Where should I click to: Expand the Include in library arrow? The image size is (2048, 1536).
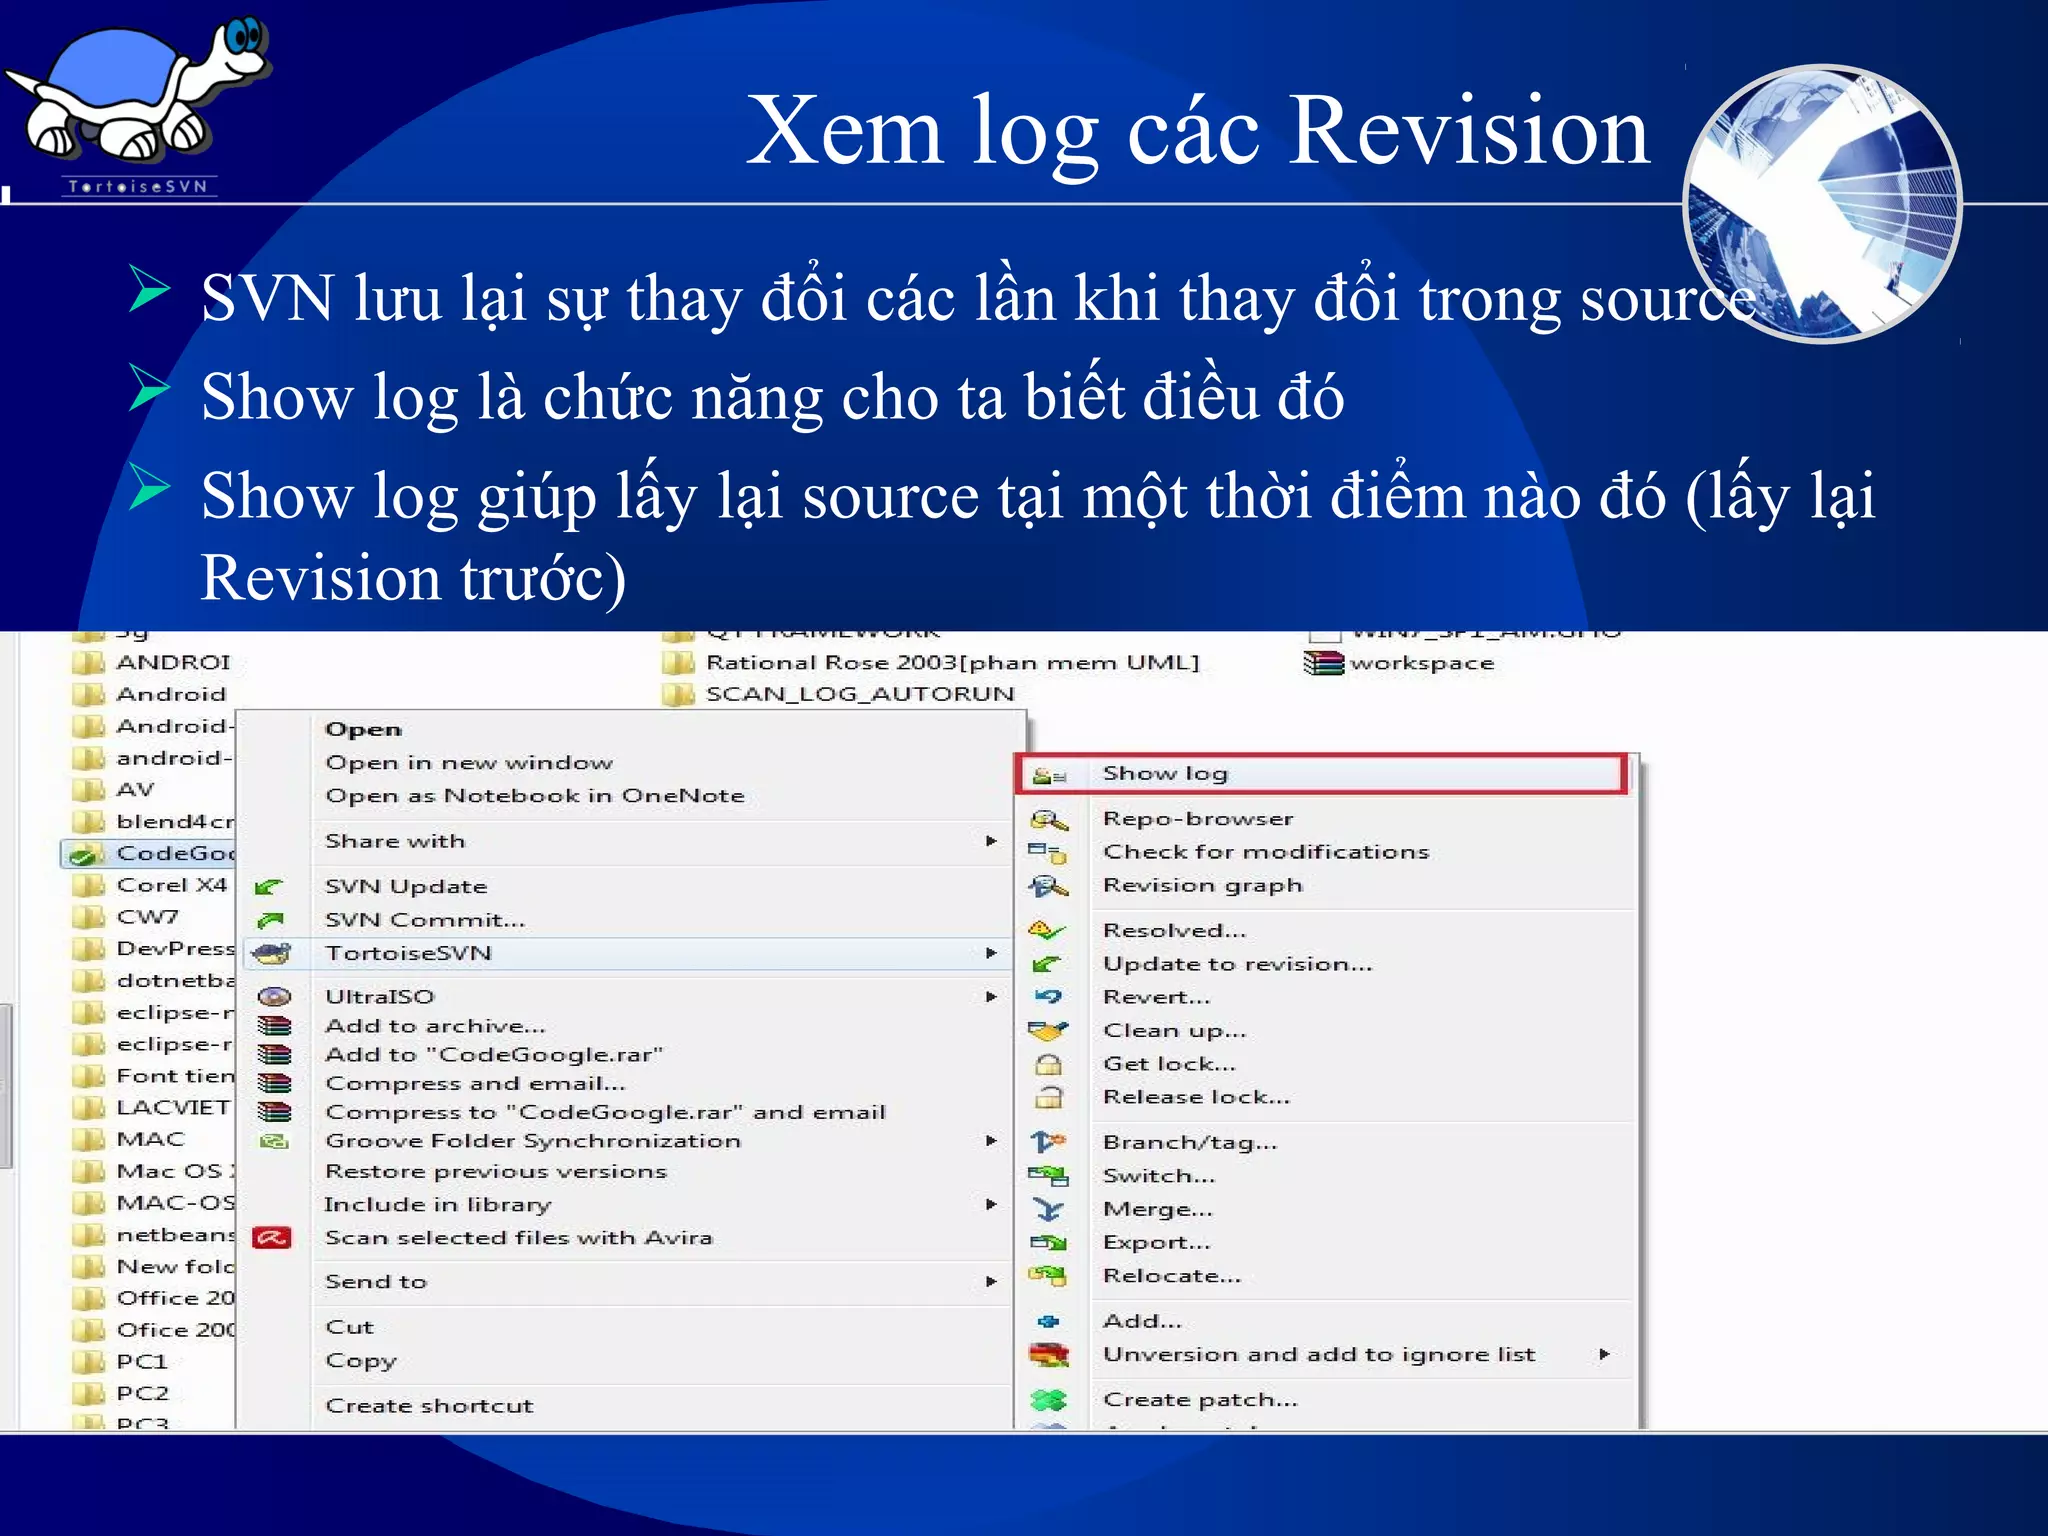[991, 1205]
